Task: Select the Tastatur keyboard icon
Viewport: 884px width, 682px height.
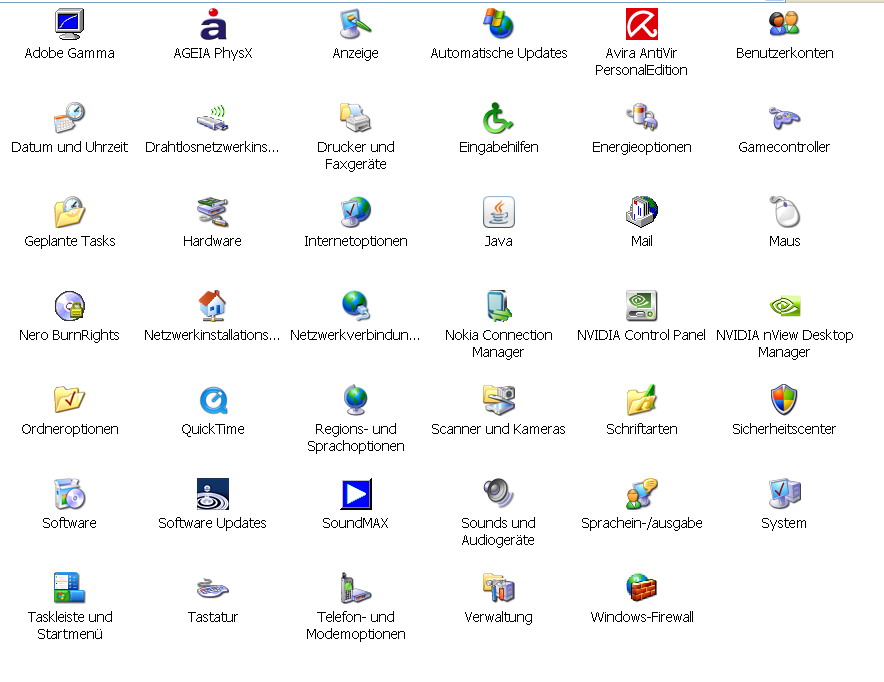Action: point(213,588)
